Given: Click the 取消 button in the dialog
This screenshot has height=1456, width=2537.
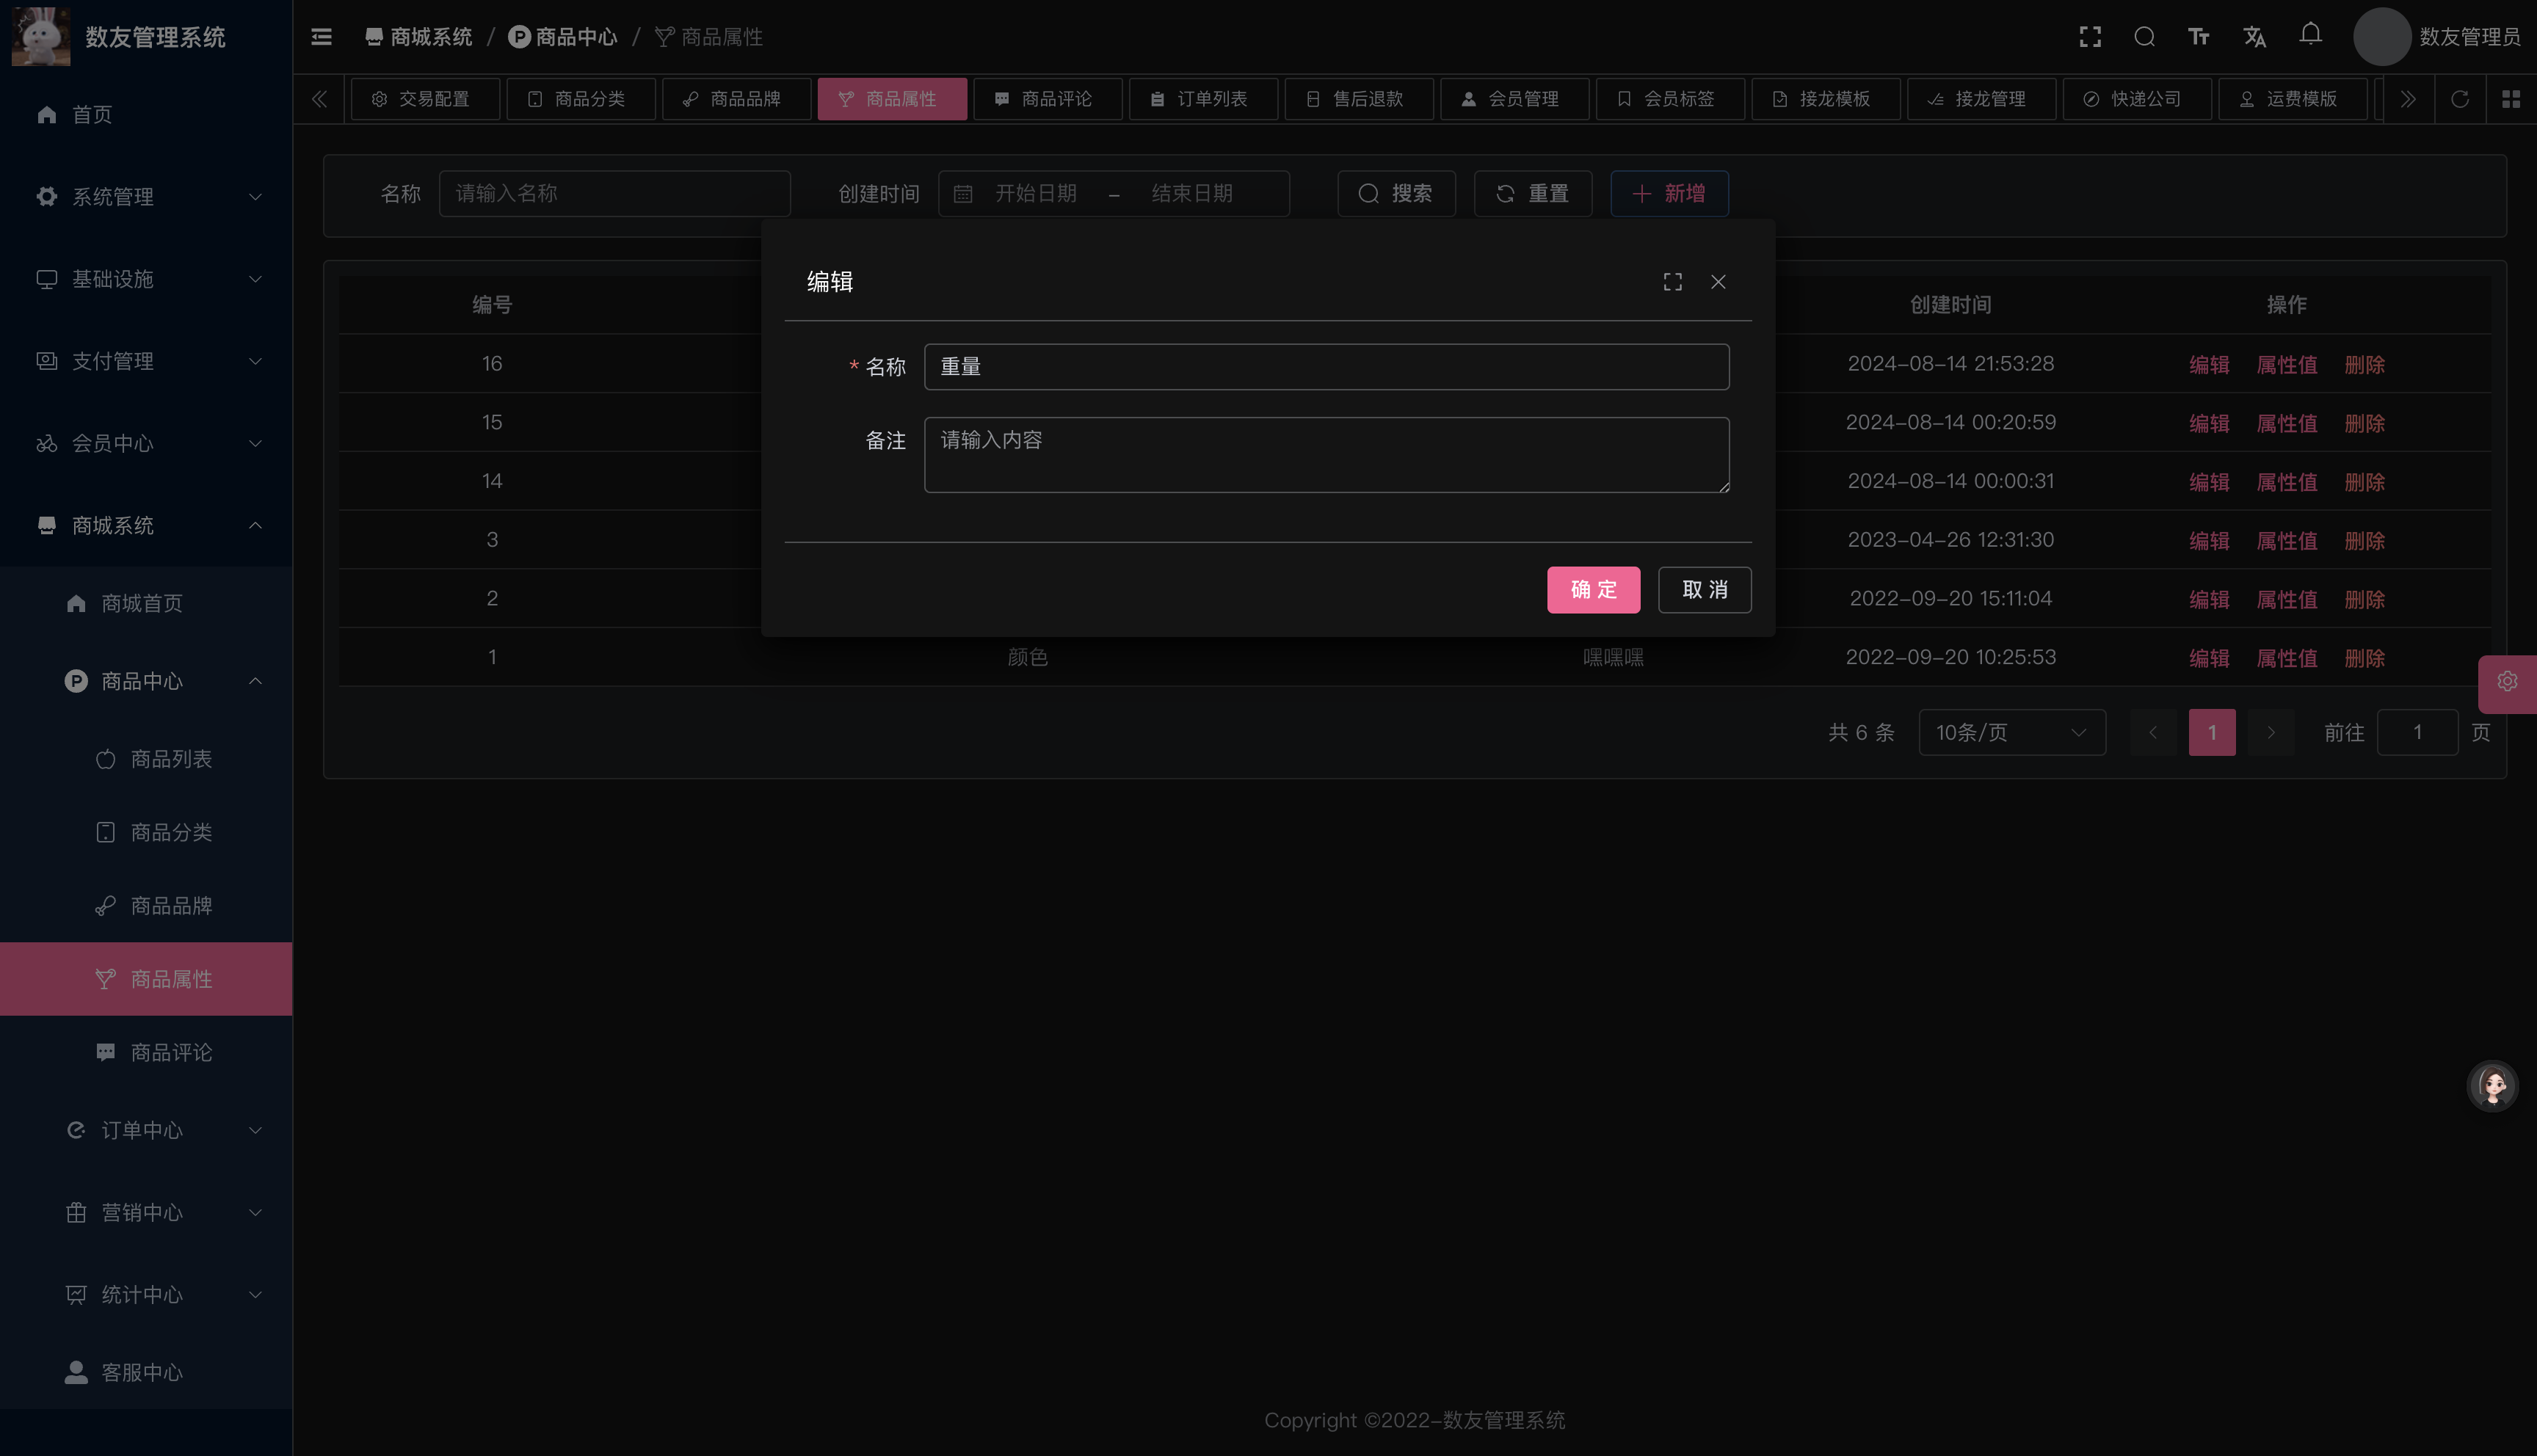Looking at the screenshot, I should tap(1705, 590).
